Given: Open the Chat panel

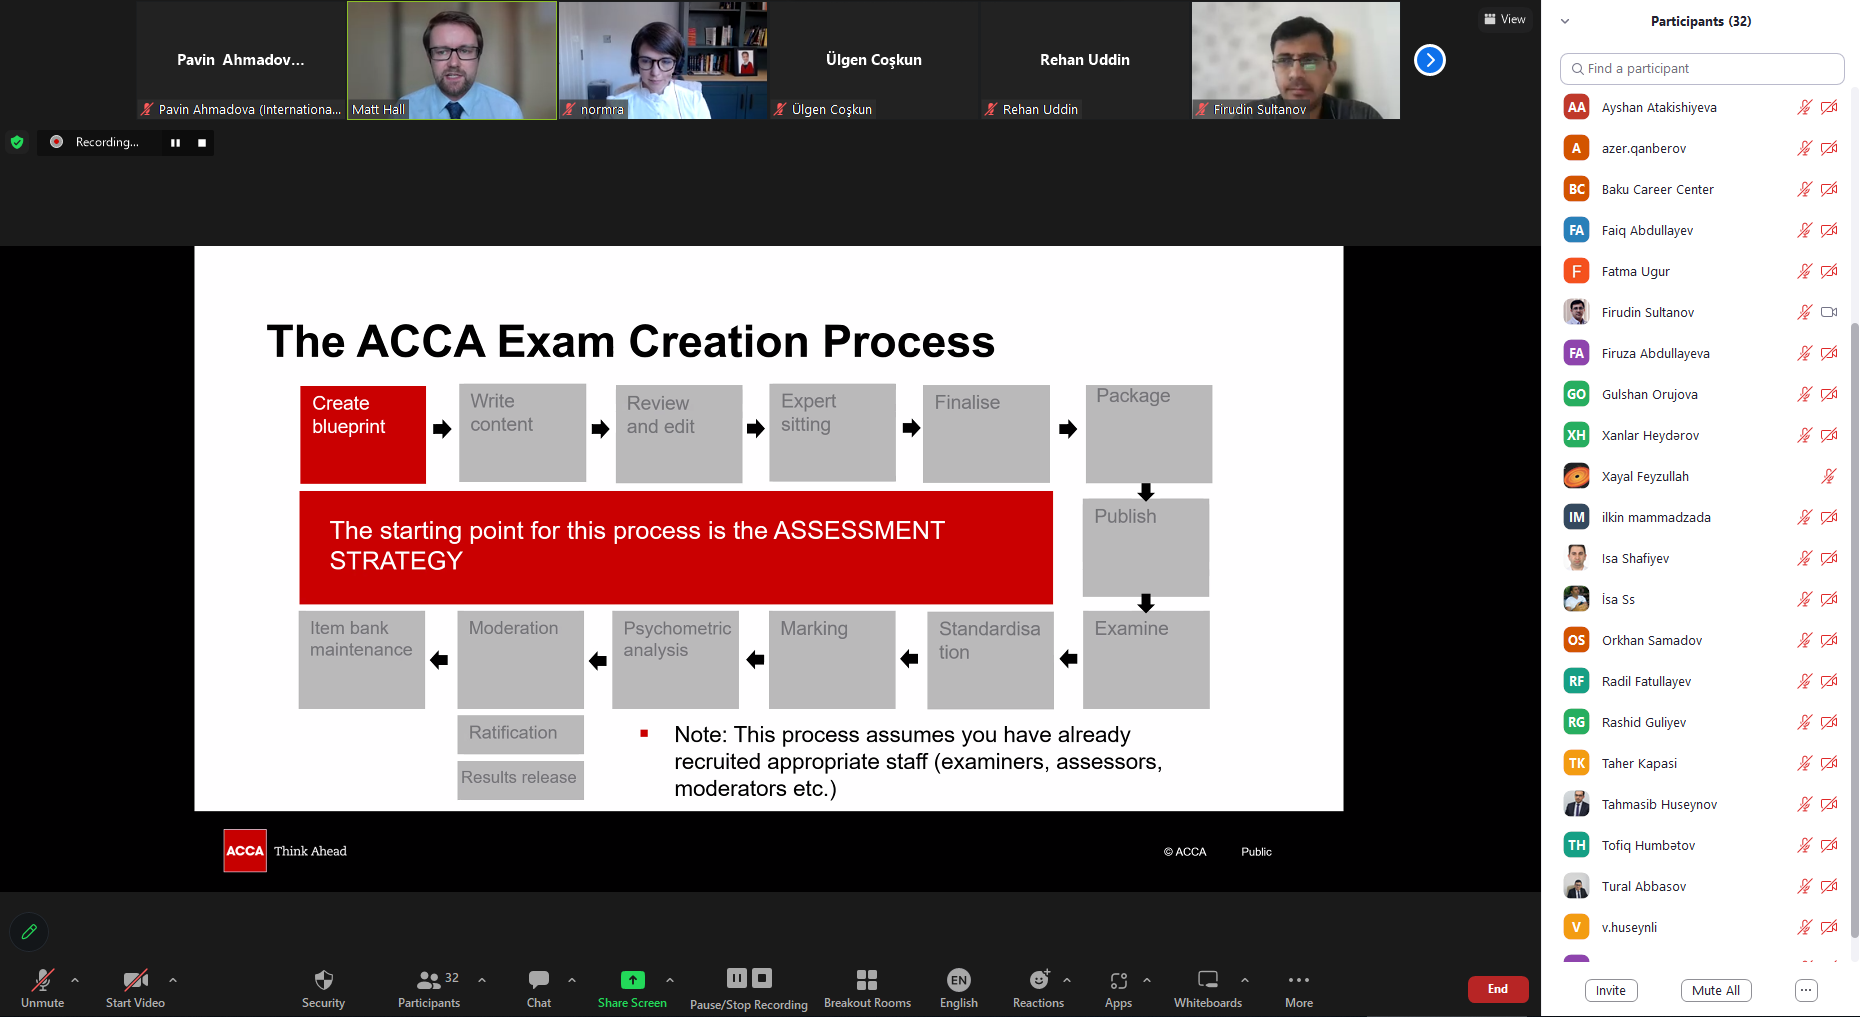Looking at the screenshot, I should [539, 980].
